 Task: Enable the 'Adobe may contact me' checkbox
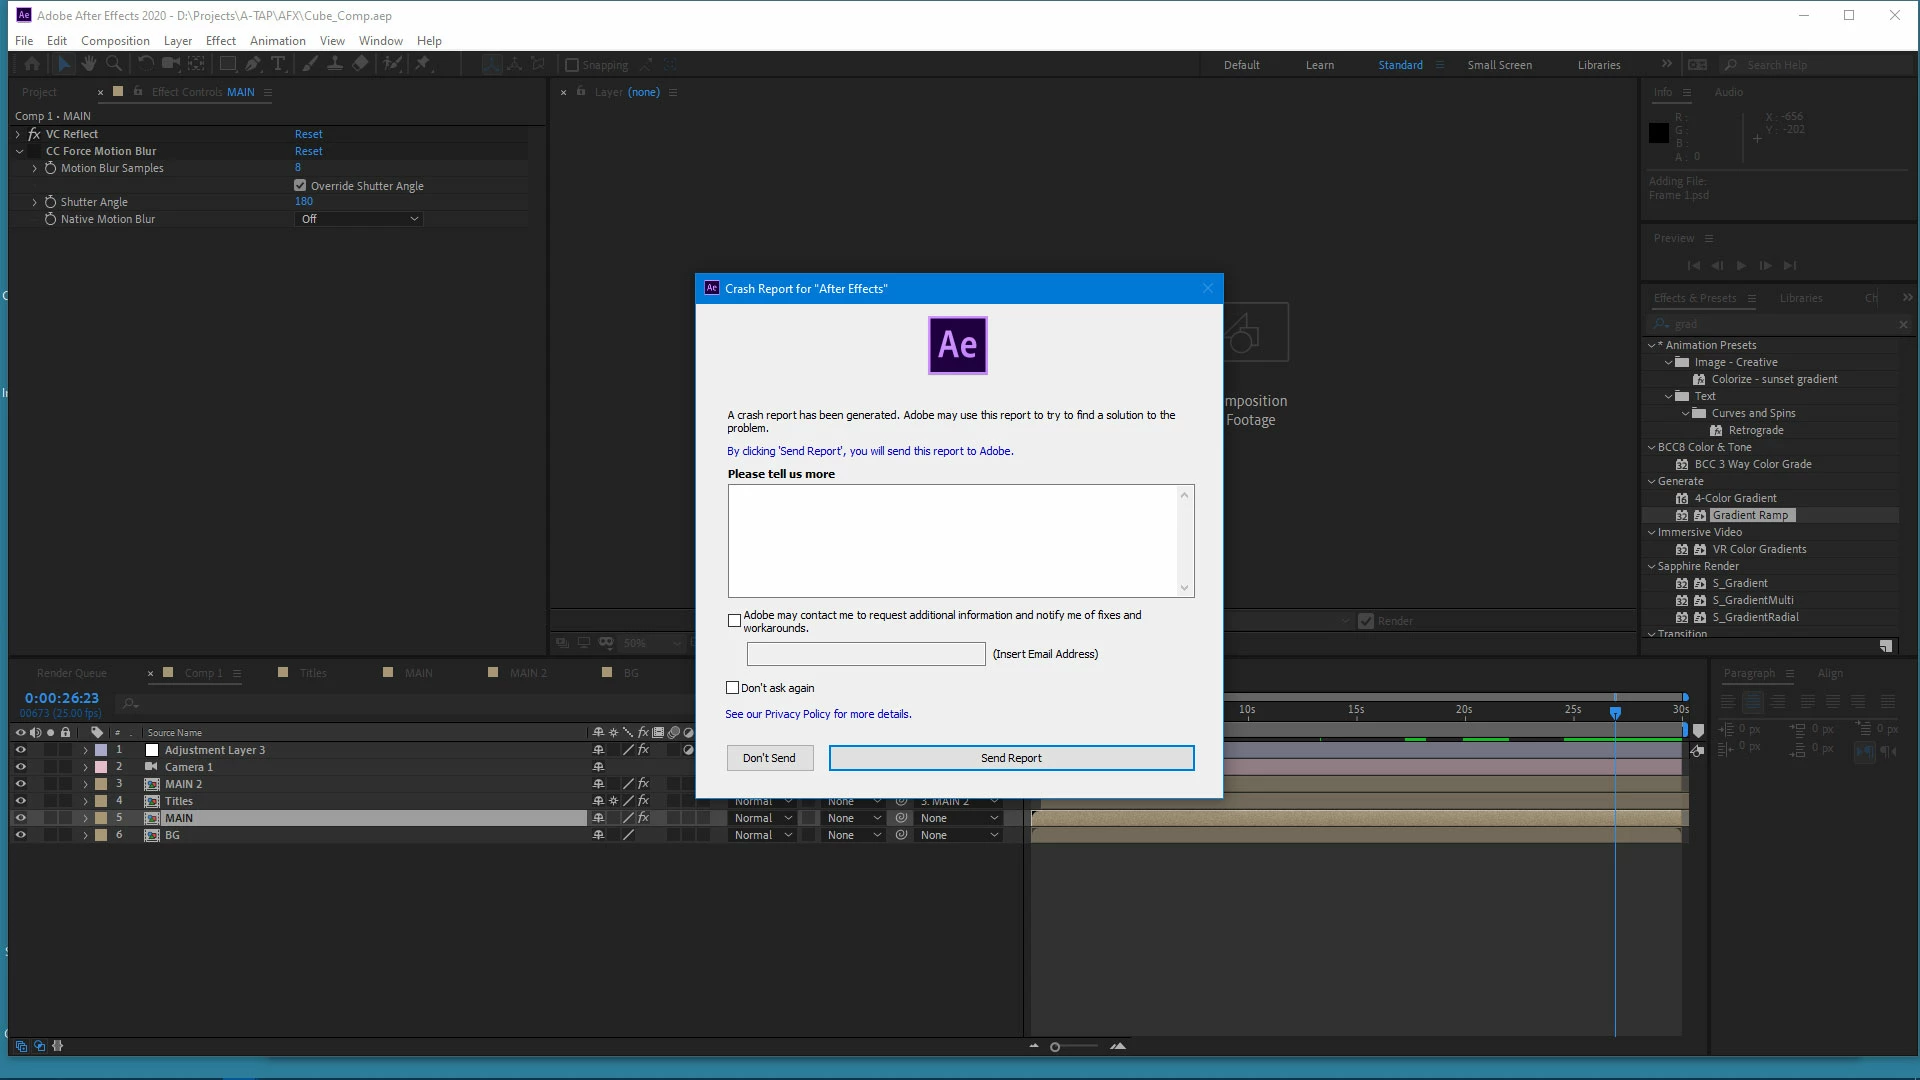735,621
